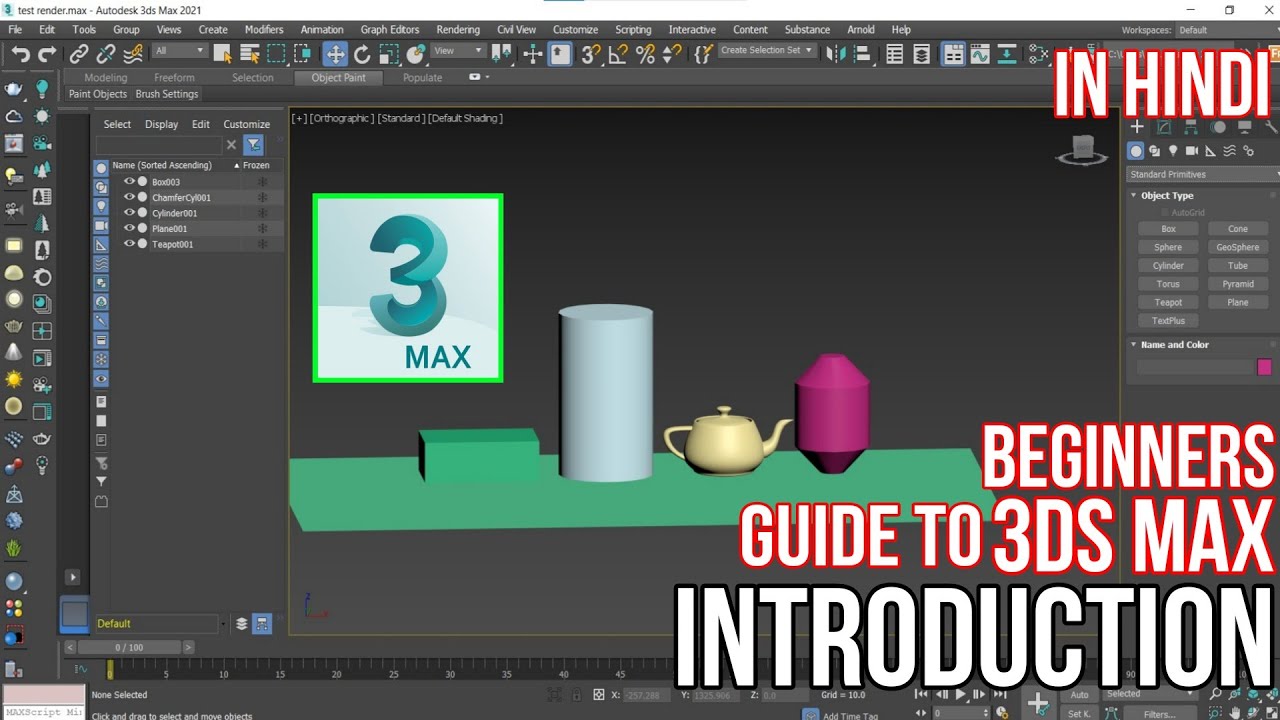Click the GeoSphere primitive button
The height and width of the screenshot is (720, 1280).
pos(1238,247)
